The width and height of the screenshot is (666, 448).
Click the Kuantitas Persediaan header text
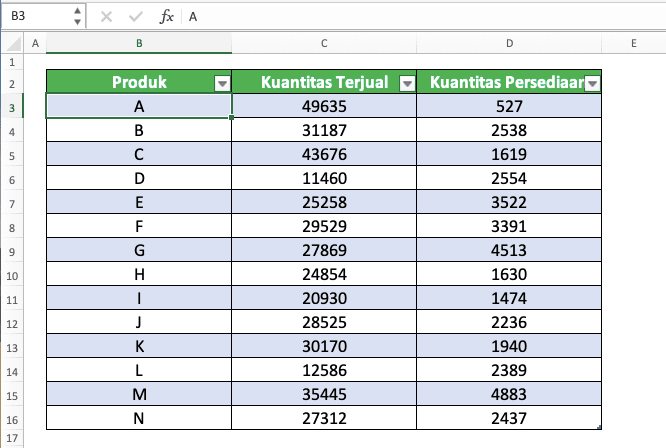pyautogui.click(x=508, y=82)
